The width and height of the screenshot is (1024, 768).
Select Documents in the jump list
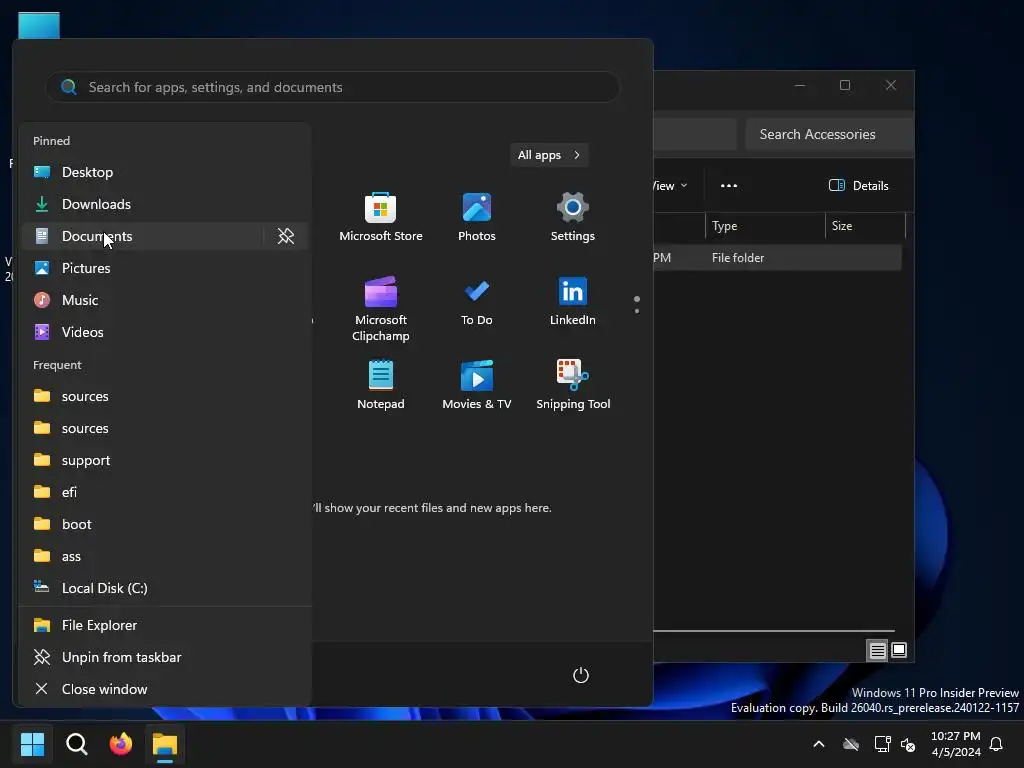point(142,236)
